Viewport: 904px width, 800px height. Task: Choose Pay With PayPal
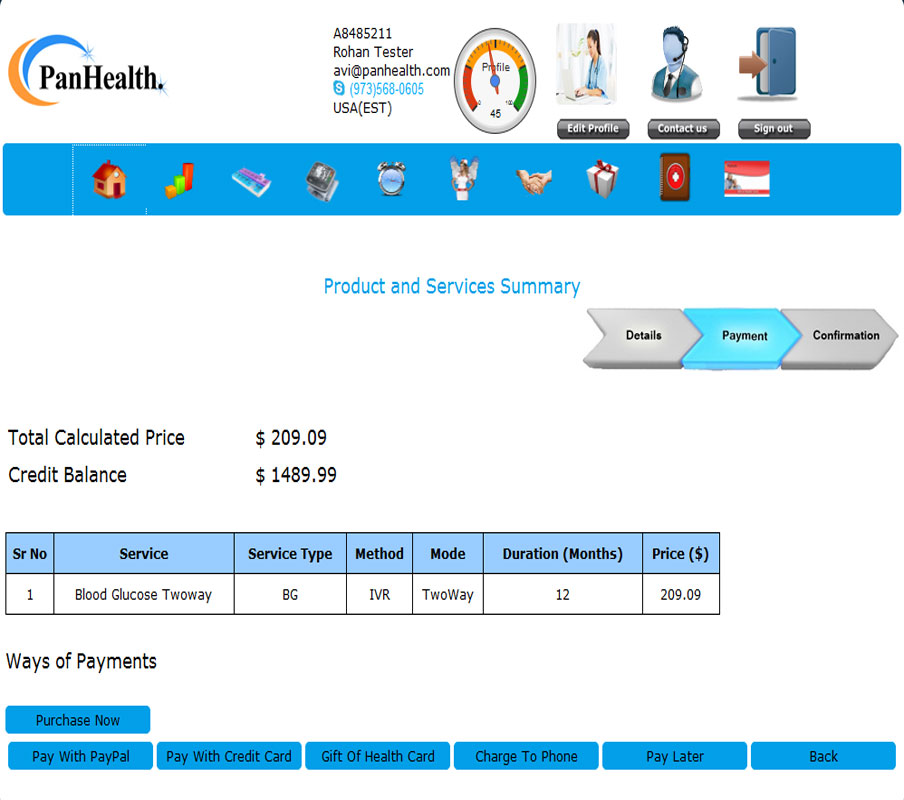tap(81, 756)
